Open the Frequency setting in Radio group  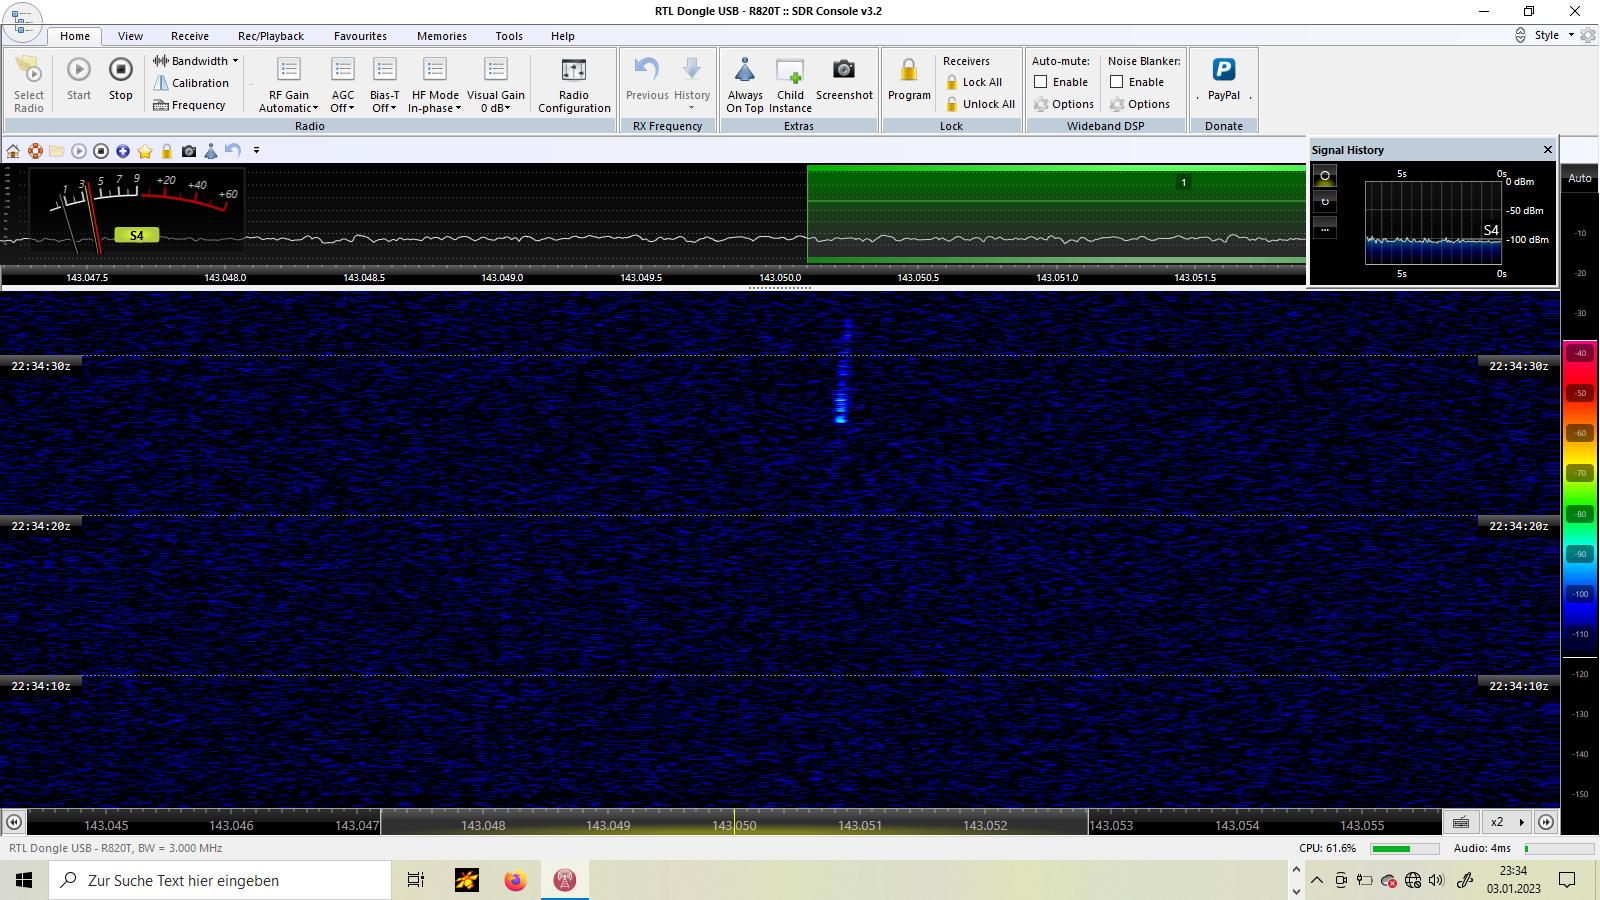(189, 105)
